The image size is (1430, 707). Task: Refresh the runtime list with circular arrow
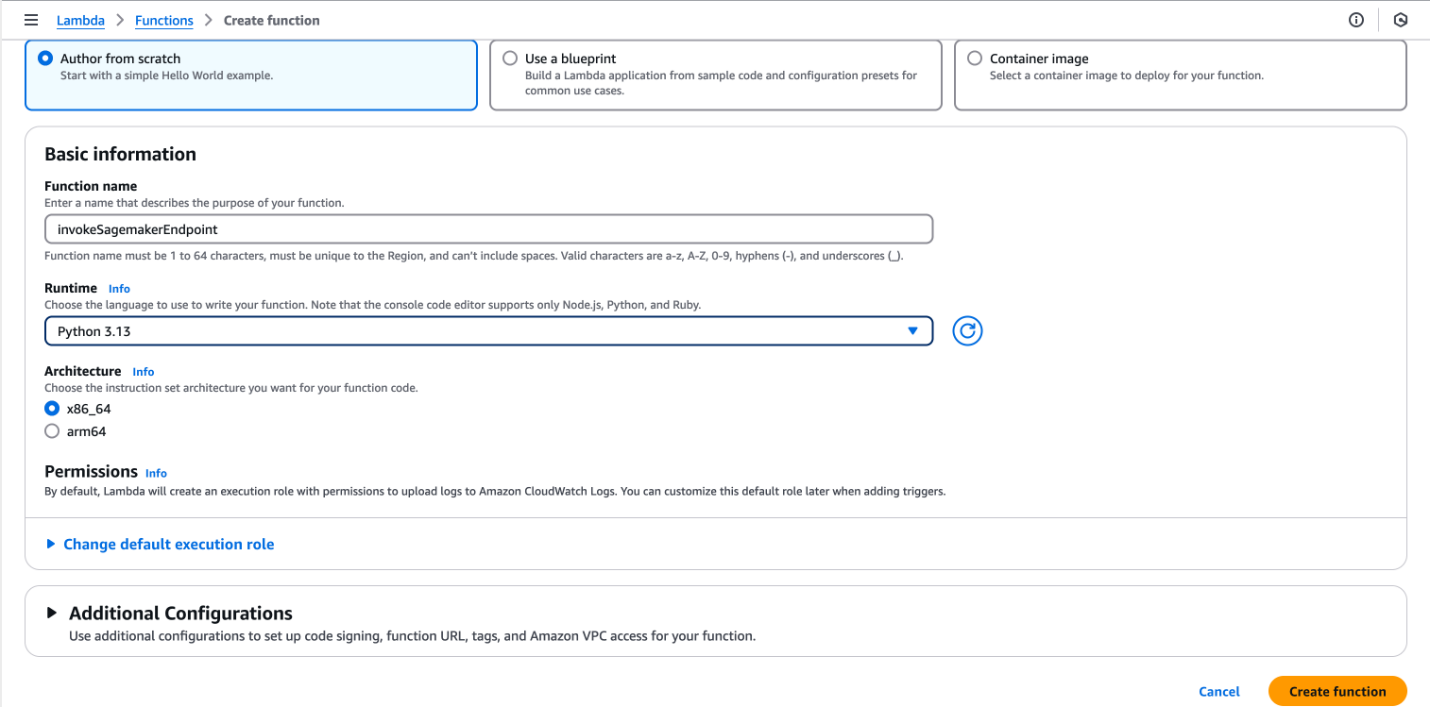pyautogui.click(x=967, y=331)
